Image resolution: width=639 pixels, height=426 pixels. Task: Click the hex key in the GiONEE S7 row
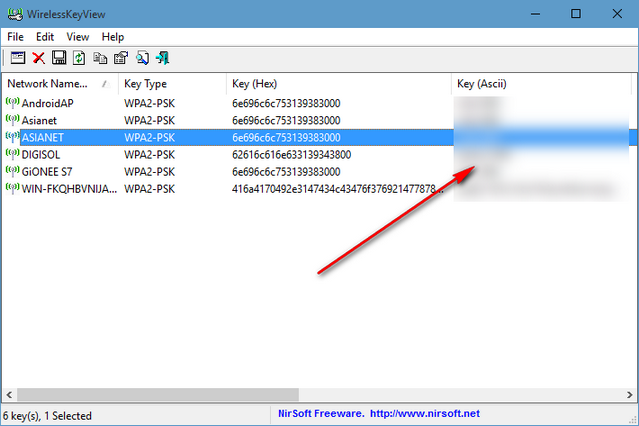click(x=286, y=172)
